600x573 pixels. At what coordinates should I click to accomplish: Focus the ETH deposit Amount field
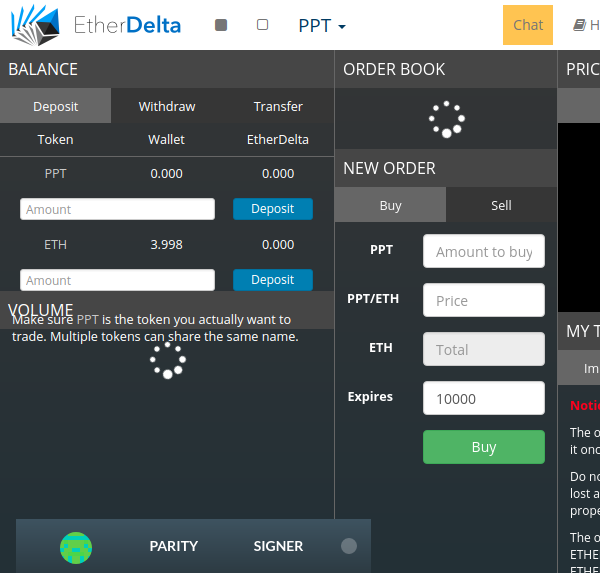pos(117,280)
